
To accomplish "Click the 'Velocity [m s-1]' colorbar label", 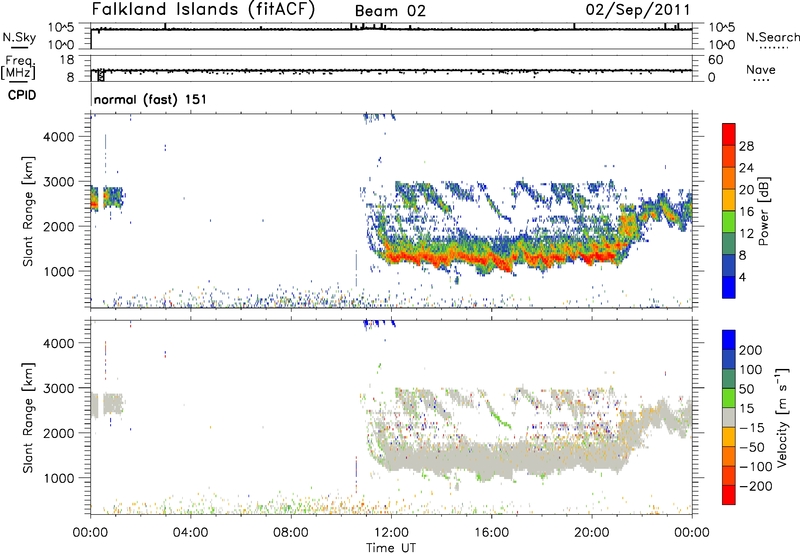I will [782, 417].
